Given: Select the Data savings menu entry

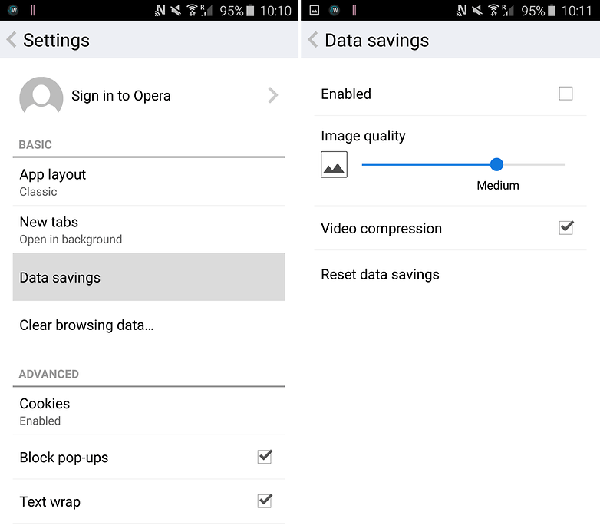Looking at the screenshot, I should 148,277.
